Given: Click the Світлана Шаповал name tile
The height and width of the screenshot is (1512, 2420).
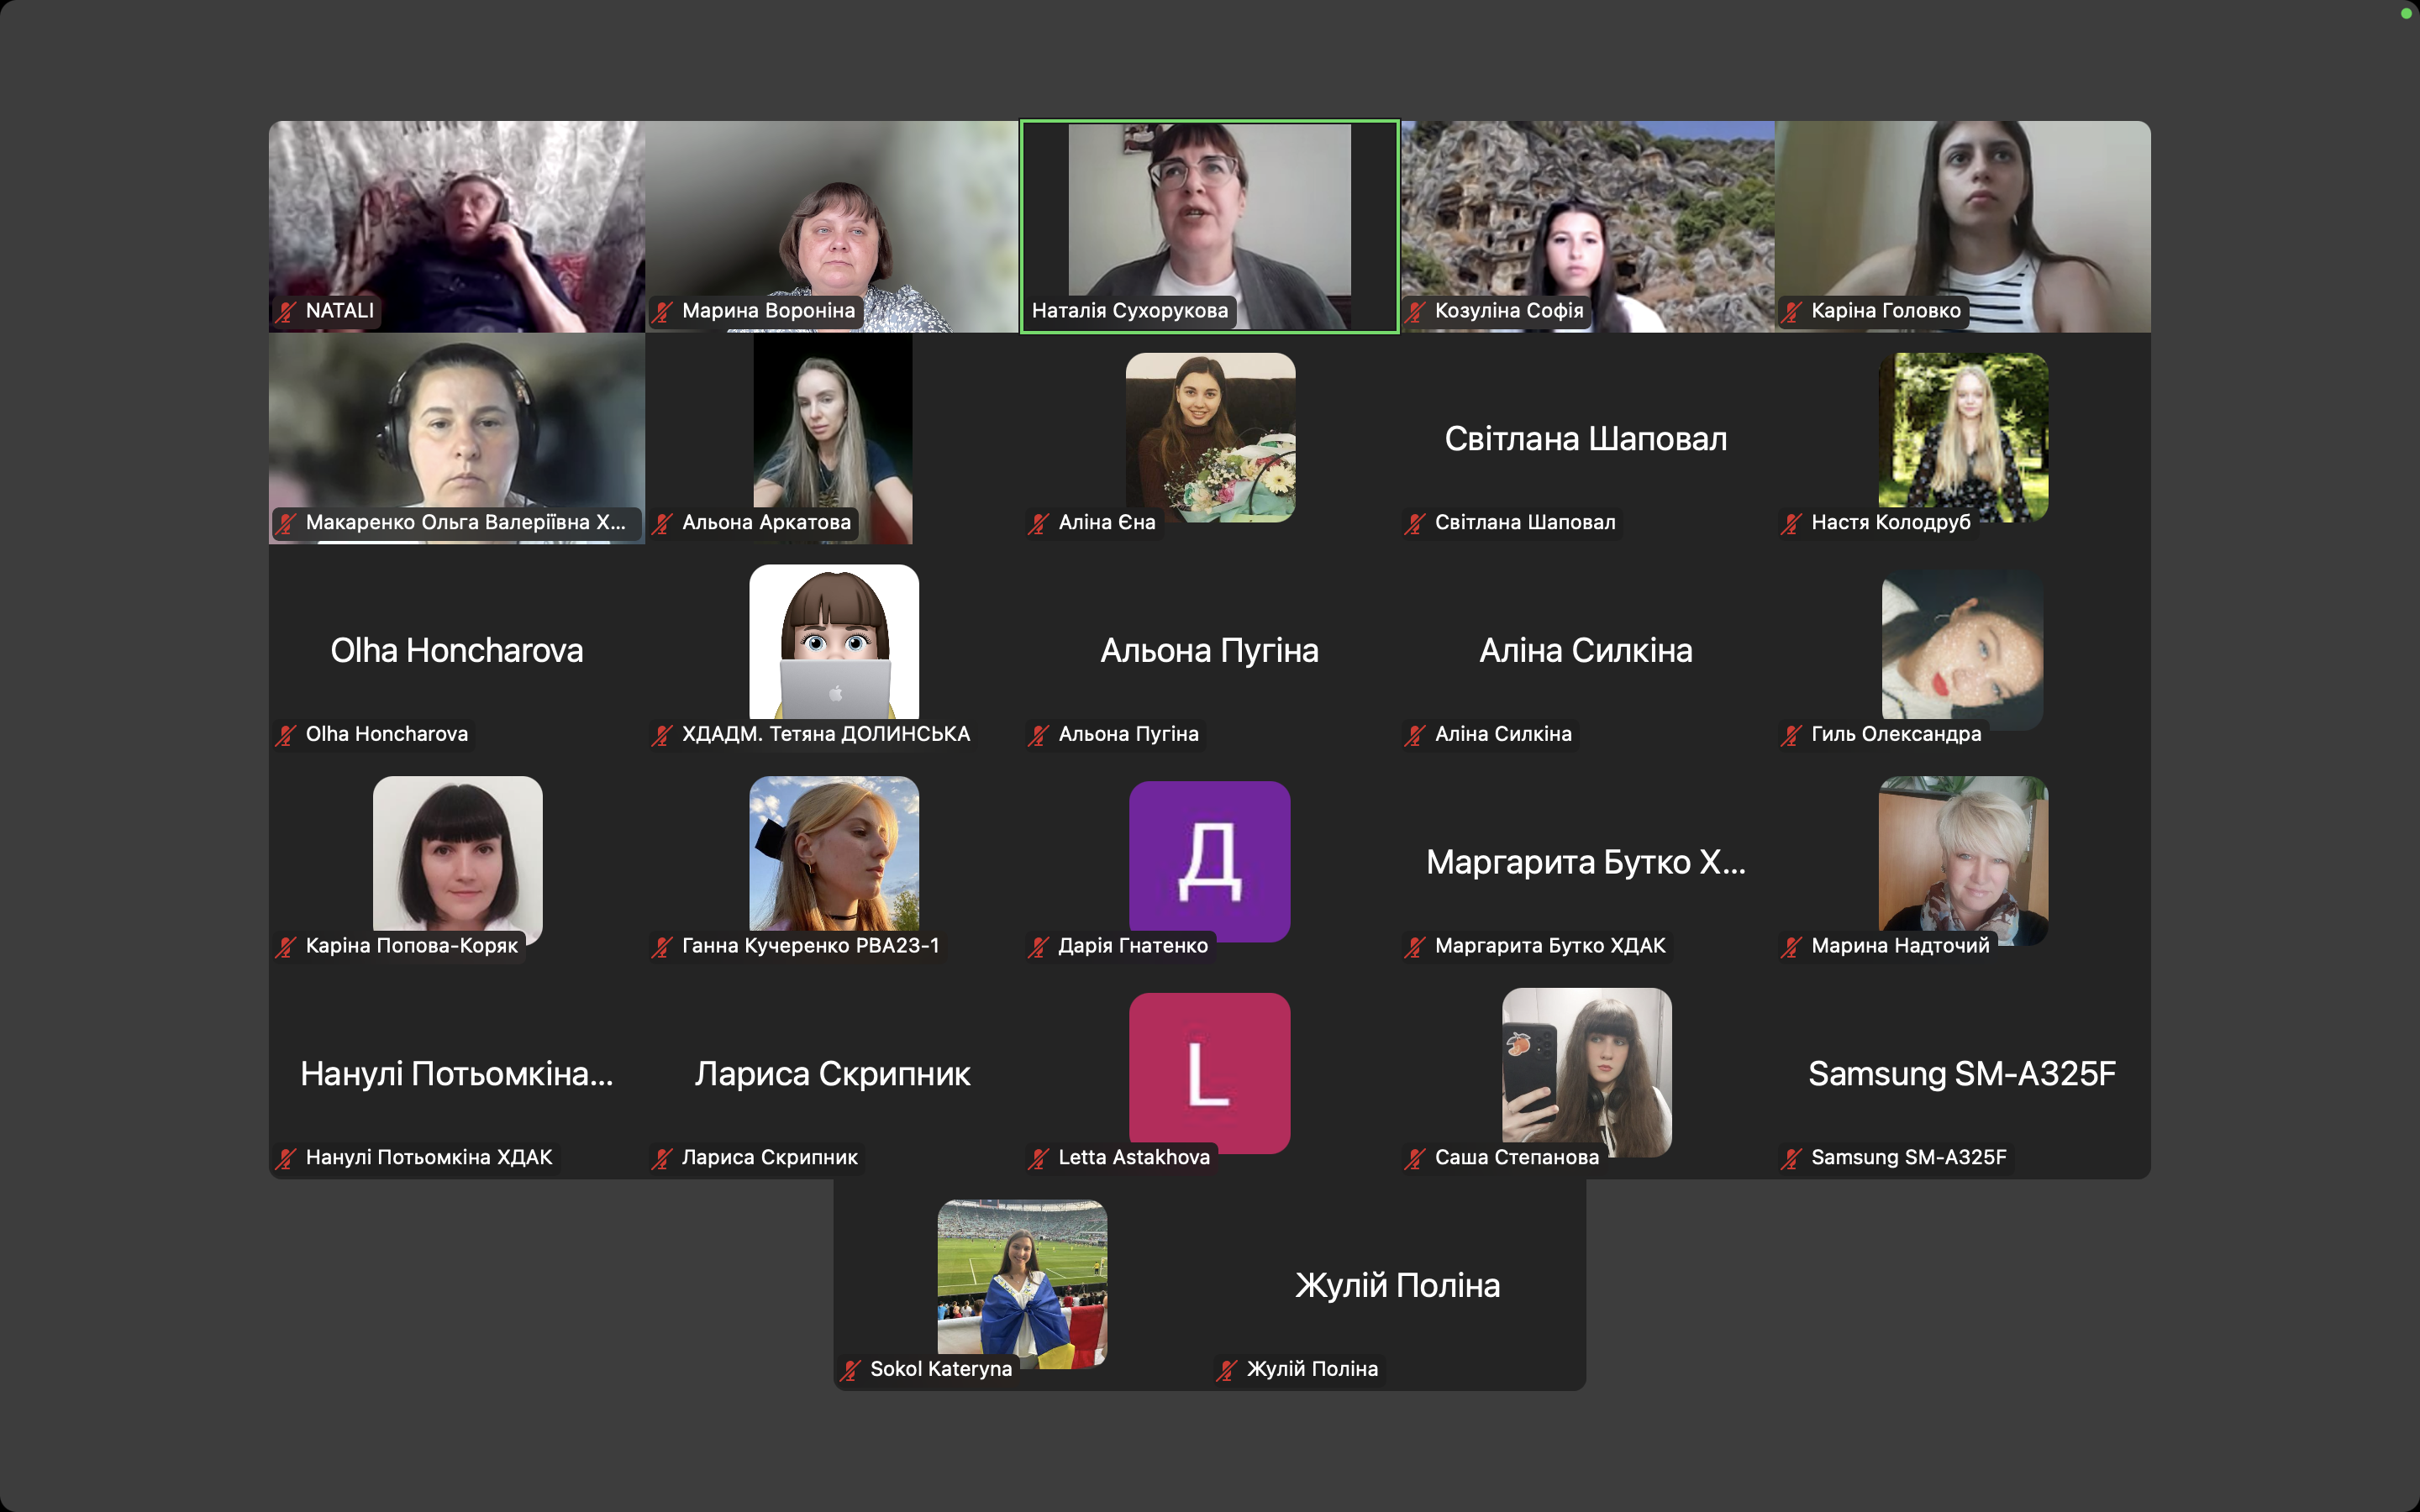Looking at the screenshot, I should click(x=1586, y=439).
